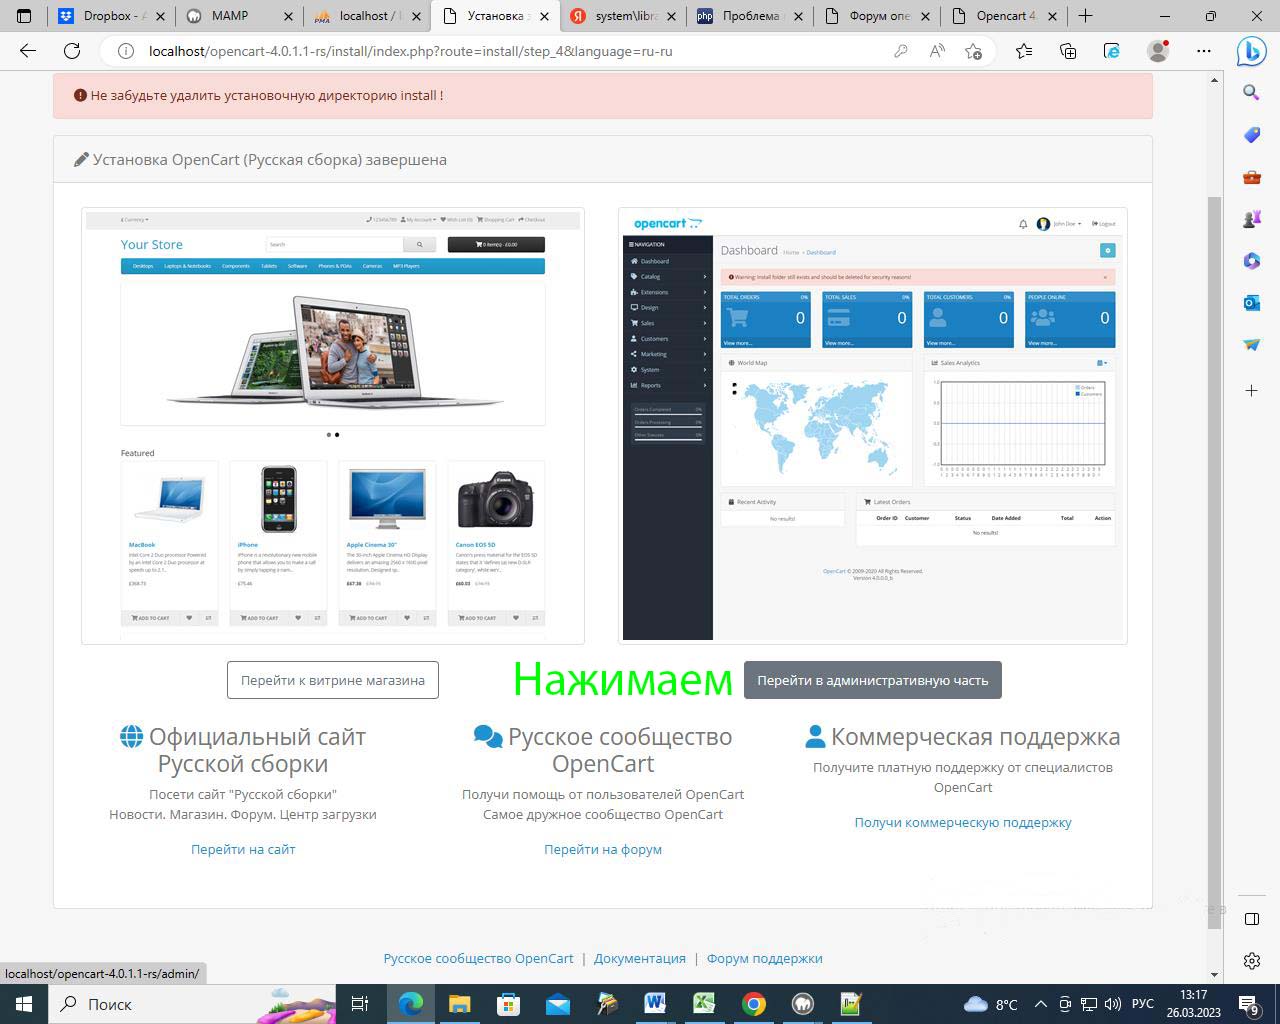Viewport: 1280px width, 1024px height.
Task: Open the Outlook icon in Edge sidebar
Action: 1251,302
